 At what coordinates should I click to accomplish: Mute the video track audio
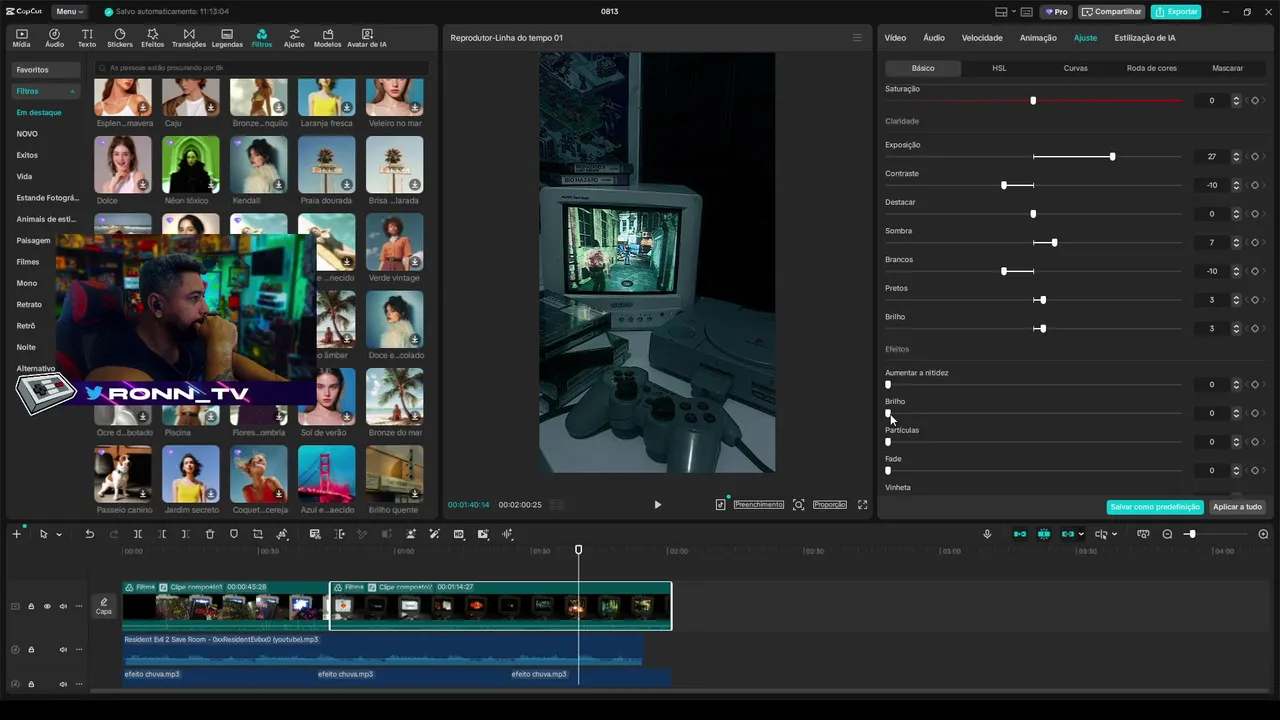point(63,606)
